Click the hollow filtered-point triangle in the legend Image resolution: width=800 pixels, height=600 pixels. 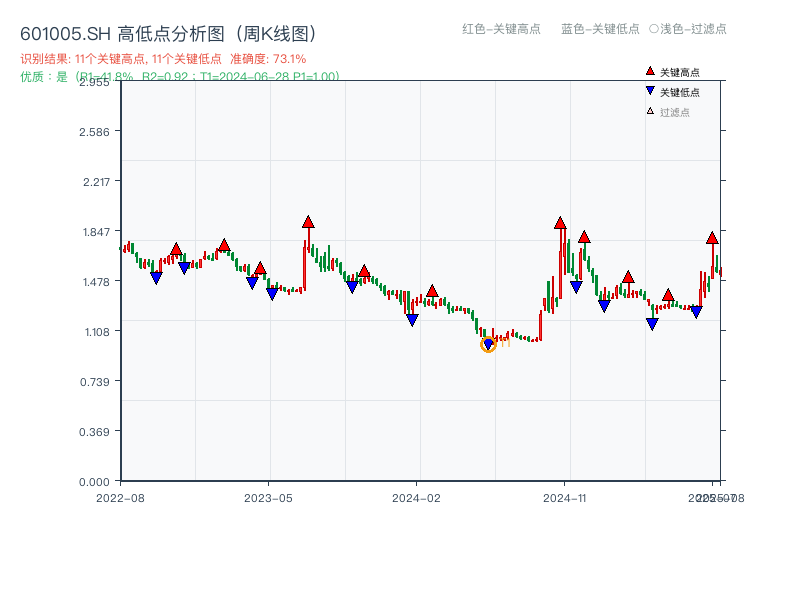(650, 111)
